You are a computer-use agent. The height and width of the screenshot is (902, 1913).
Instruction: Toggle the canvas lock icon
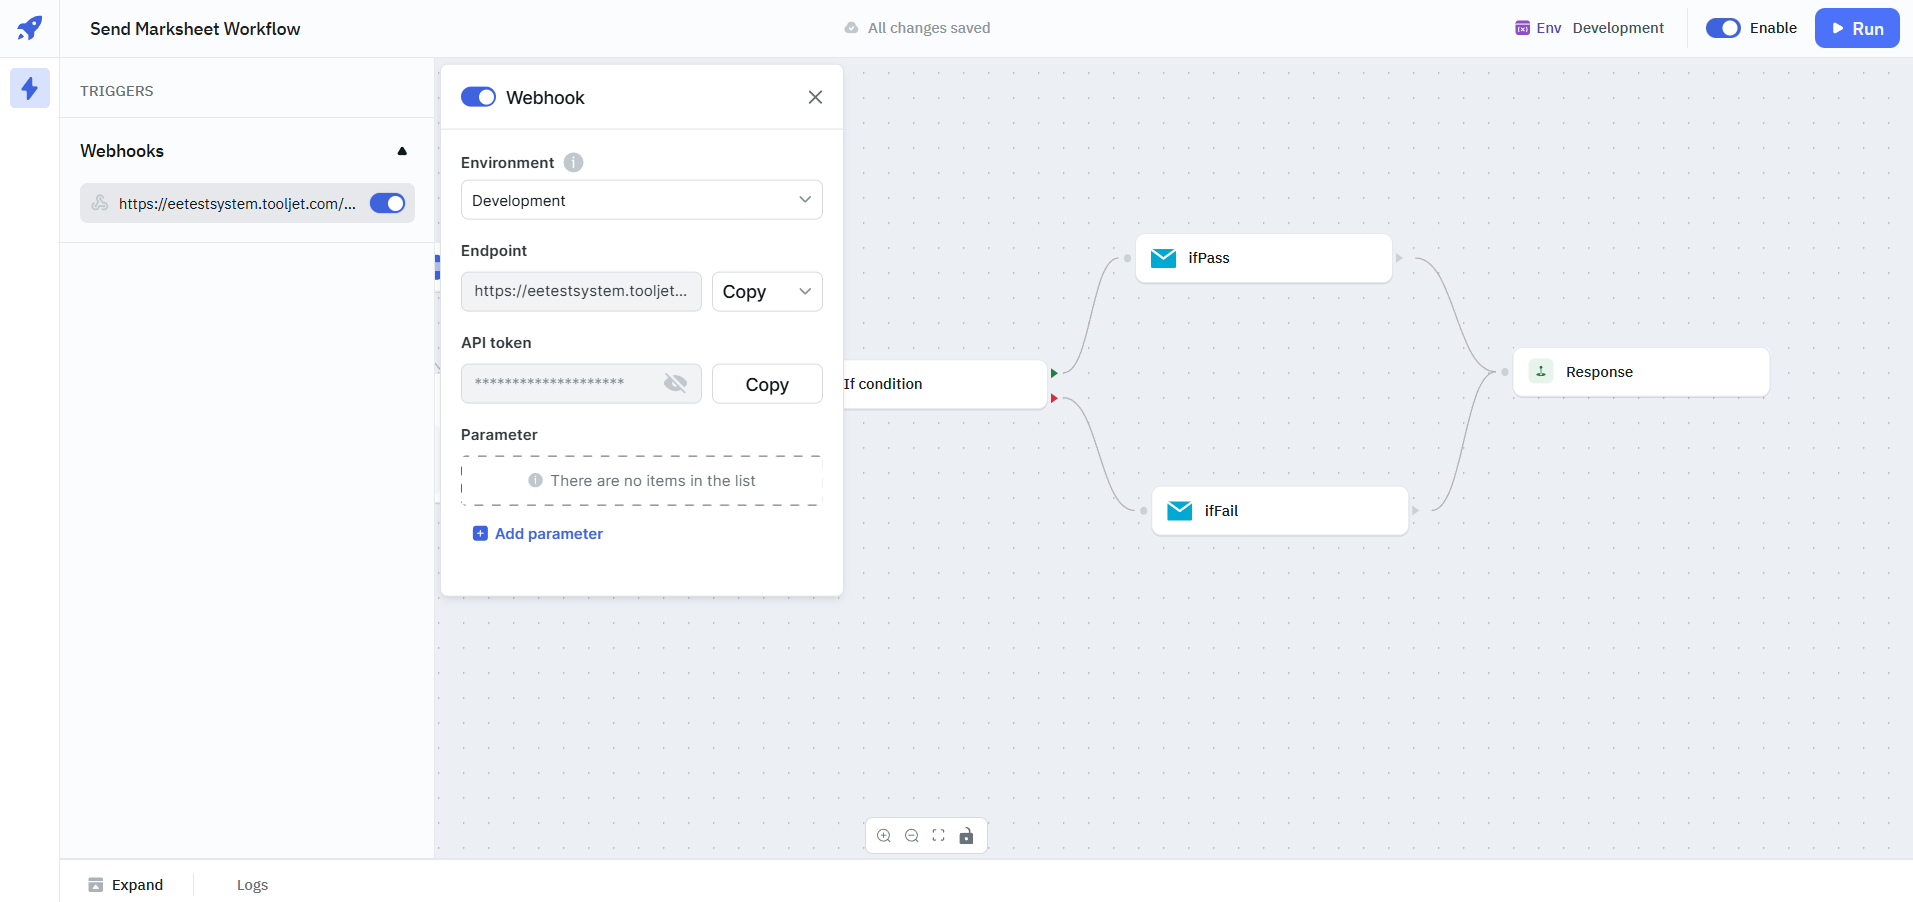966,836
